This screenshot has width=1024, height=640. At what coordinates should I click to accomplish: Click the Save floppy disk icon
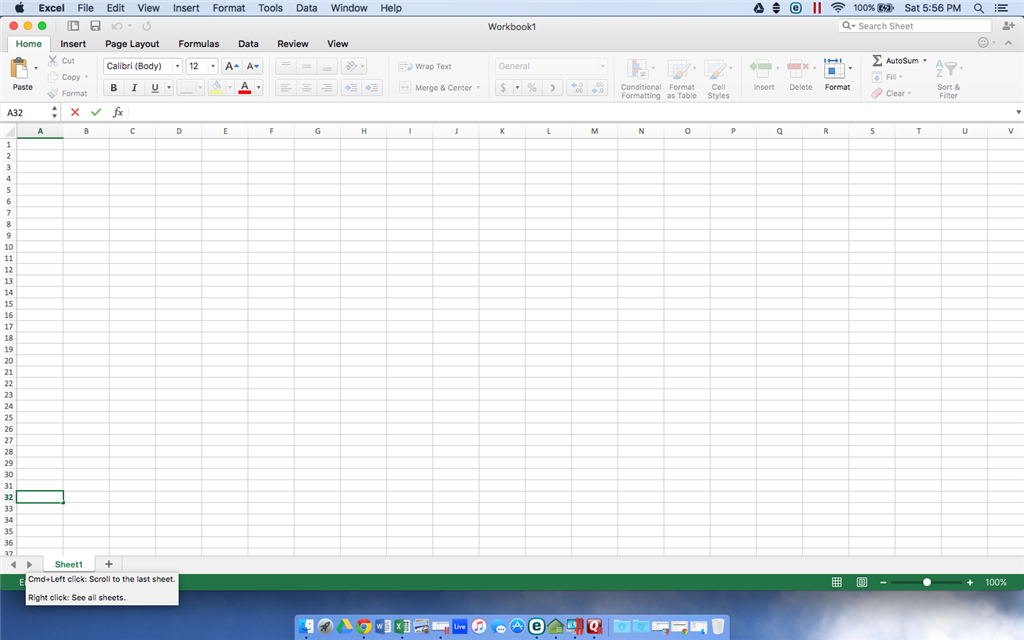click(95, 26)
